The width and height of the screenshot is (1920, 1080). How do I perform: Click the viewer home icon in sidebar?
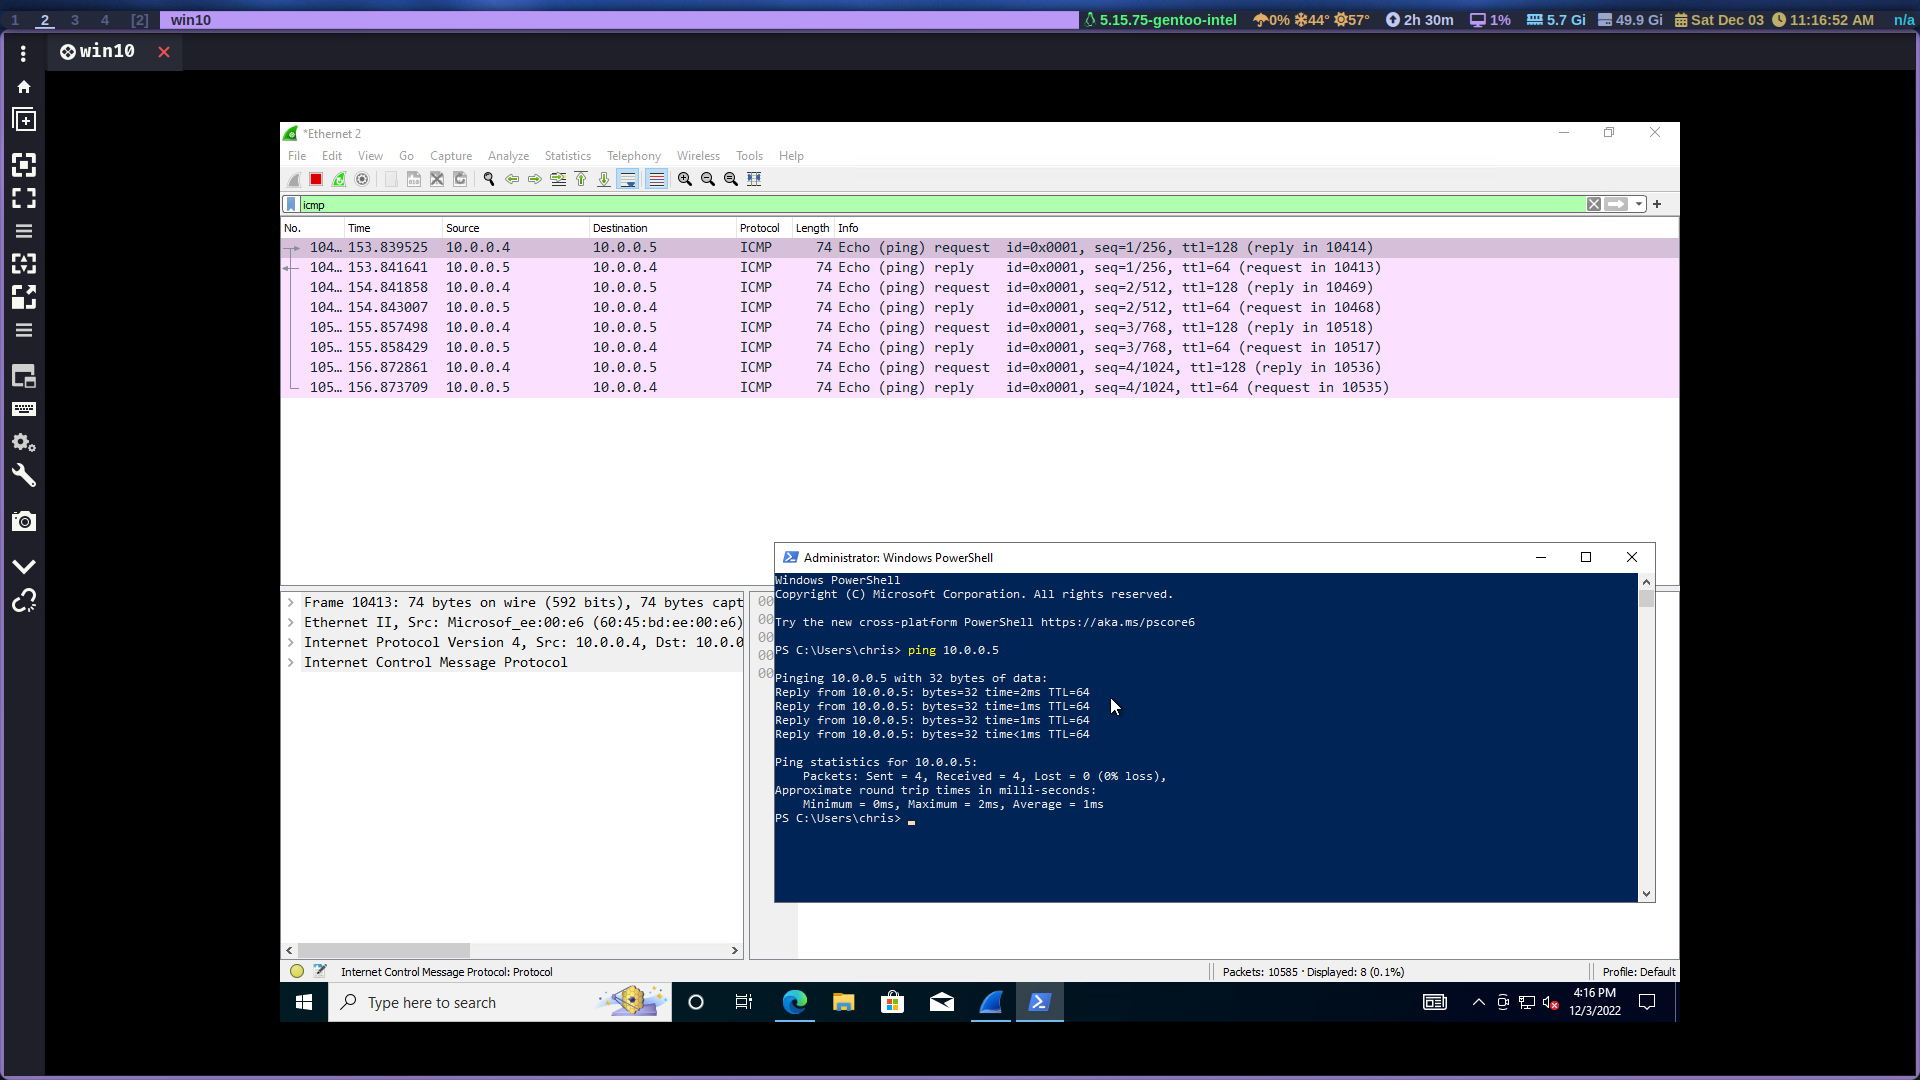24,87
